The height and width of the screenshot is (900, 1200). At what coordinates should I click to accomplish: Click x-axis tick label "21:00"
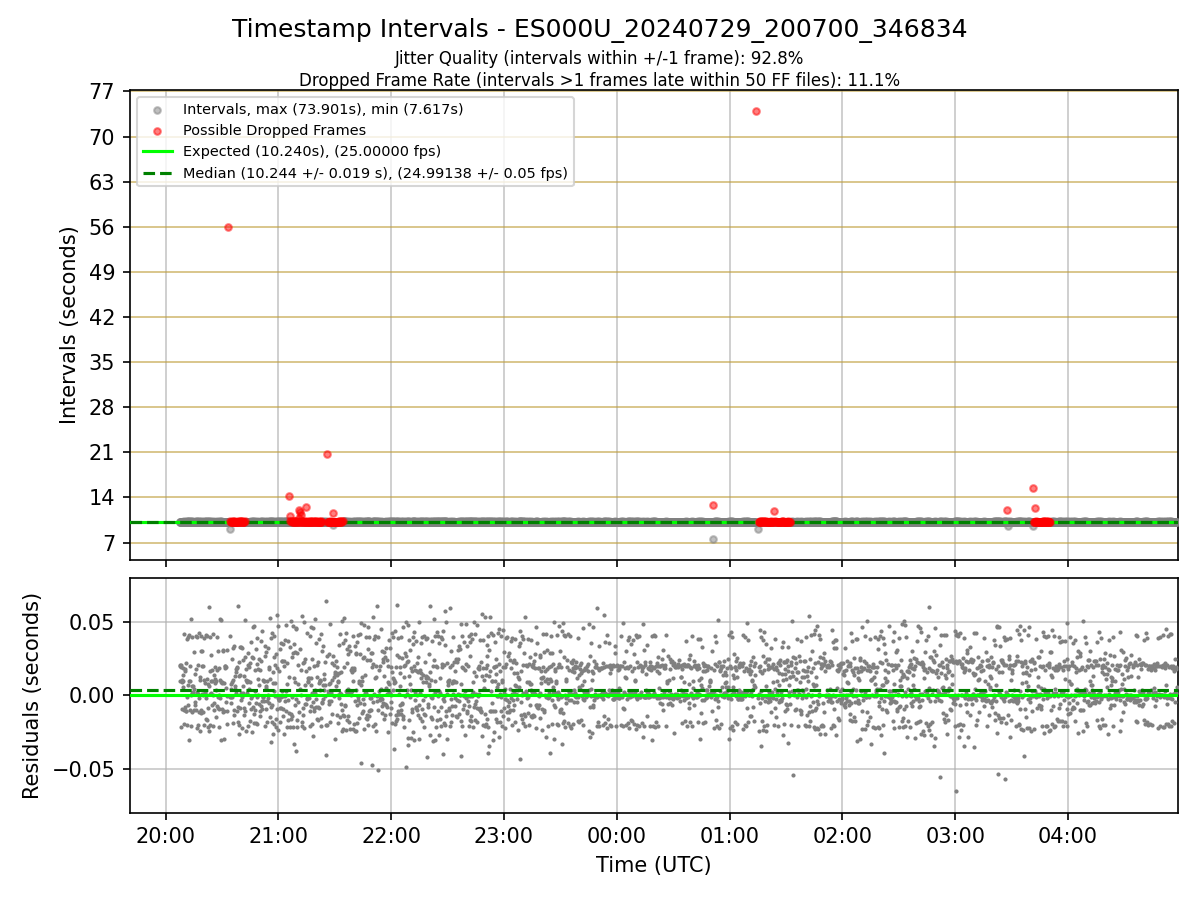278,834
